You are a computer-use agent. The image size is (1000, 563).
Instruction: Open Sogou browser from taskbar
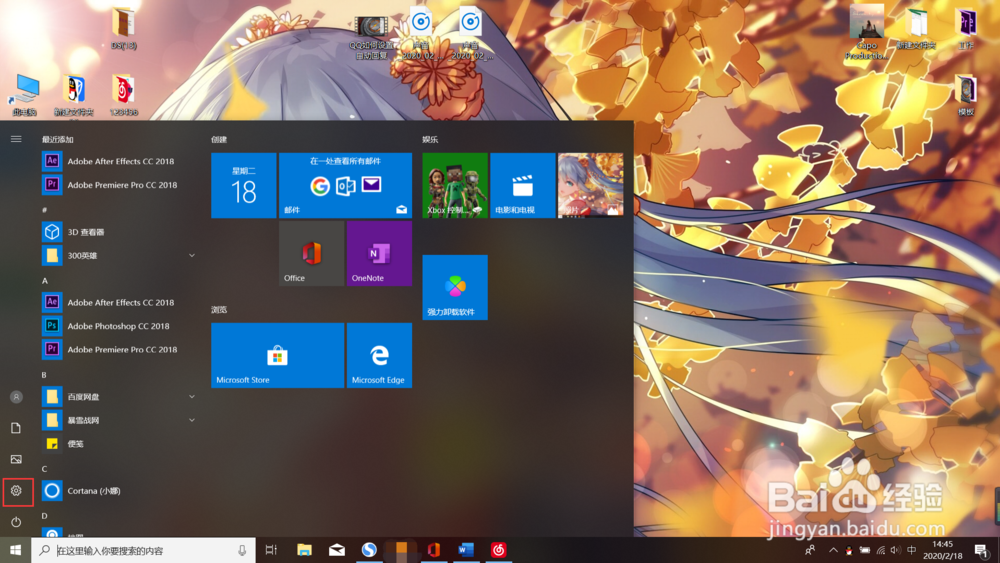pyautogui.click(x=369, y=550)
